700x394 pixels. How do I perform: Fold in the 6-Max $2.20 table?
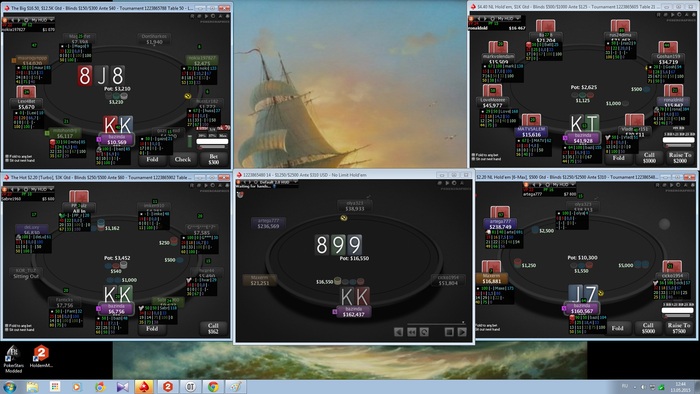click(x=617, y=328)
